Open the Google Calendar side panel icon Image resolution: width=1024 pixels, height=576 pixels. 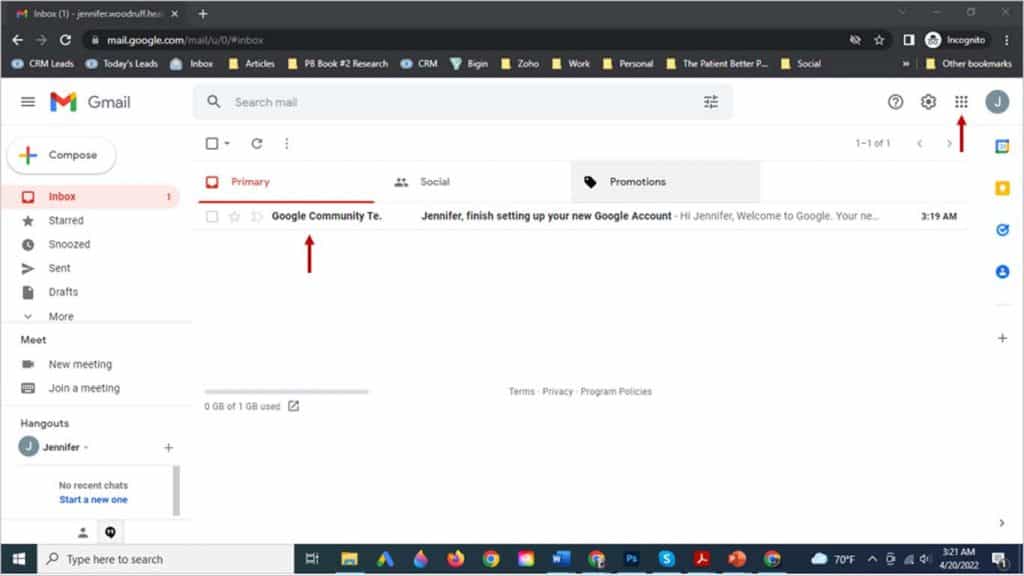click(x=1002, y=146)
